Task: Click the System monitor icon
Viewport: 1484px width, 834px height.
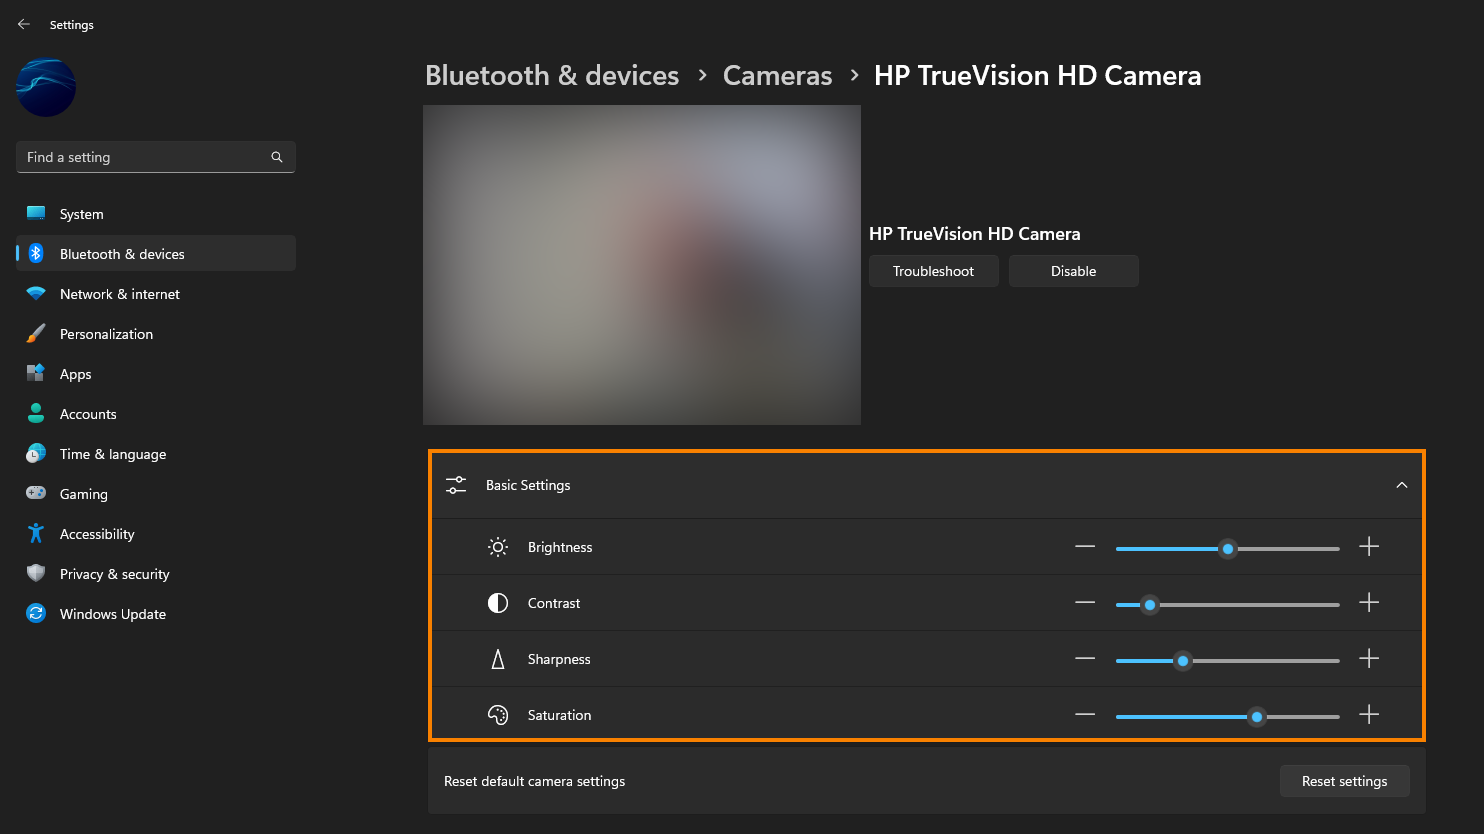Action: click(36, 213)
